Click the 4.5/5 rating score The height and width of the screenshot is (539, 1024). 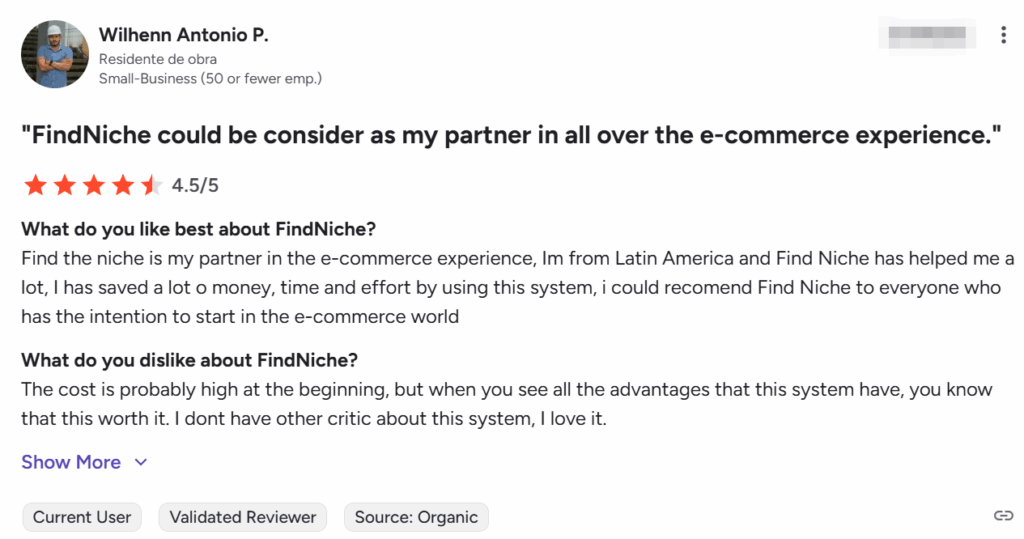click(195, 185)
